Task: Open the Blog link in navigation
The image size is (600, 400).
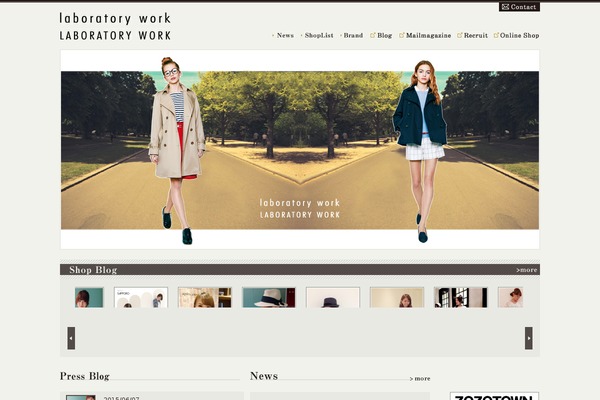Action: click(x=385, y=35)
